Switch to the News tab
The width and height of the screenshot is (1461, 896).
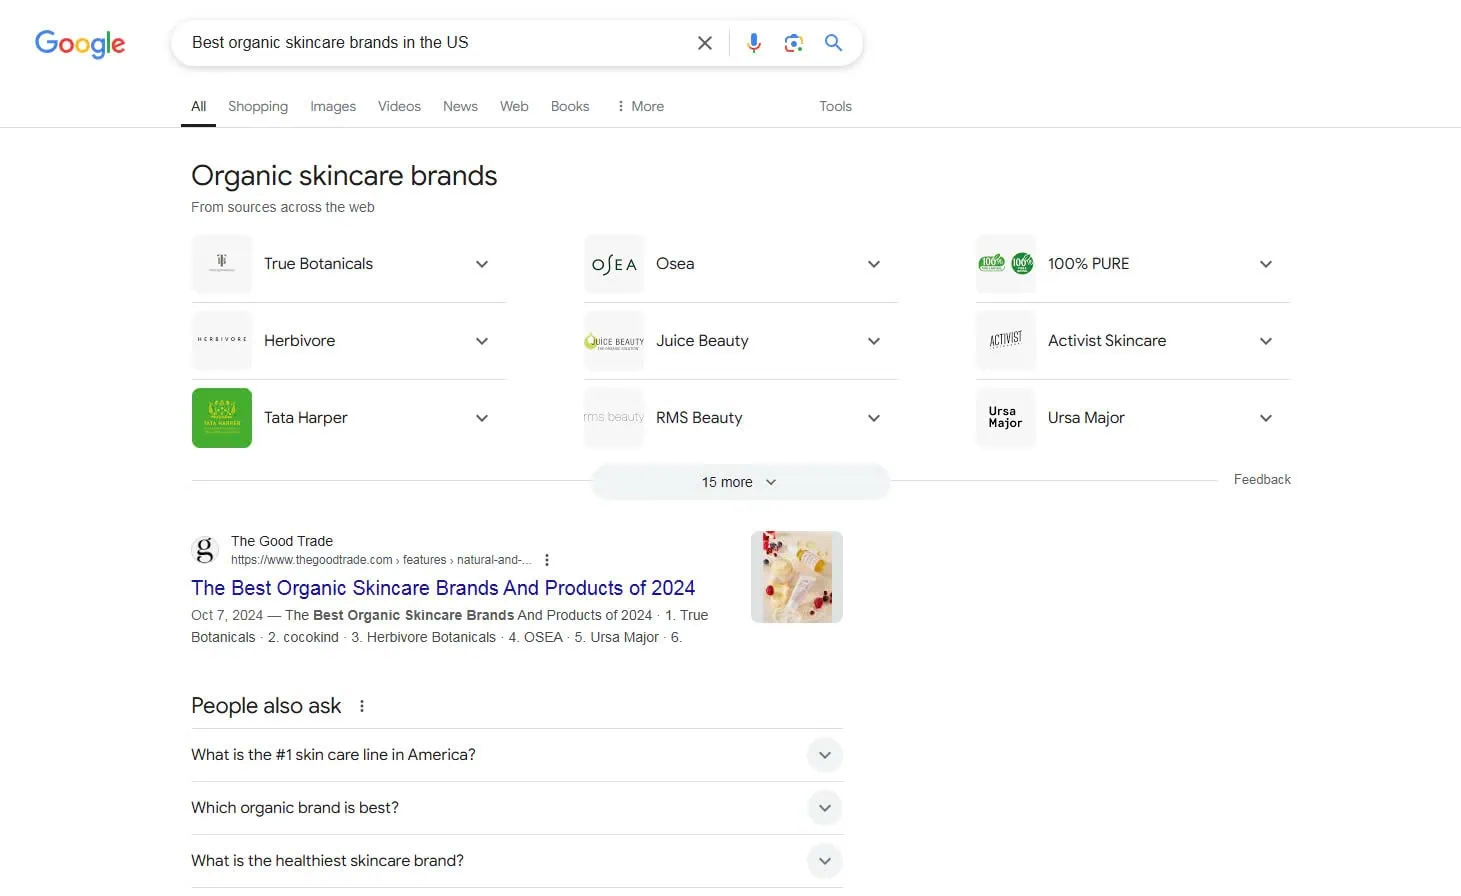[x=460, y=106]
